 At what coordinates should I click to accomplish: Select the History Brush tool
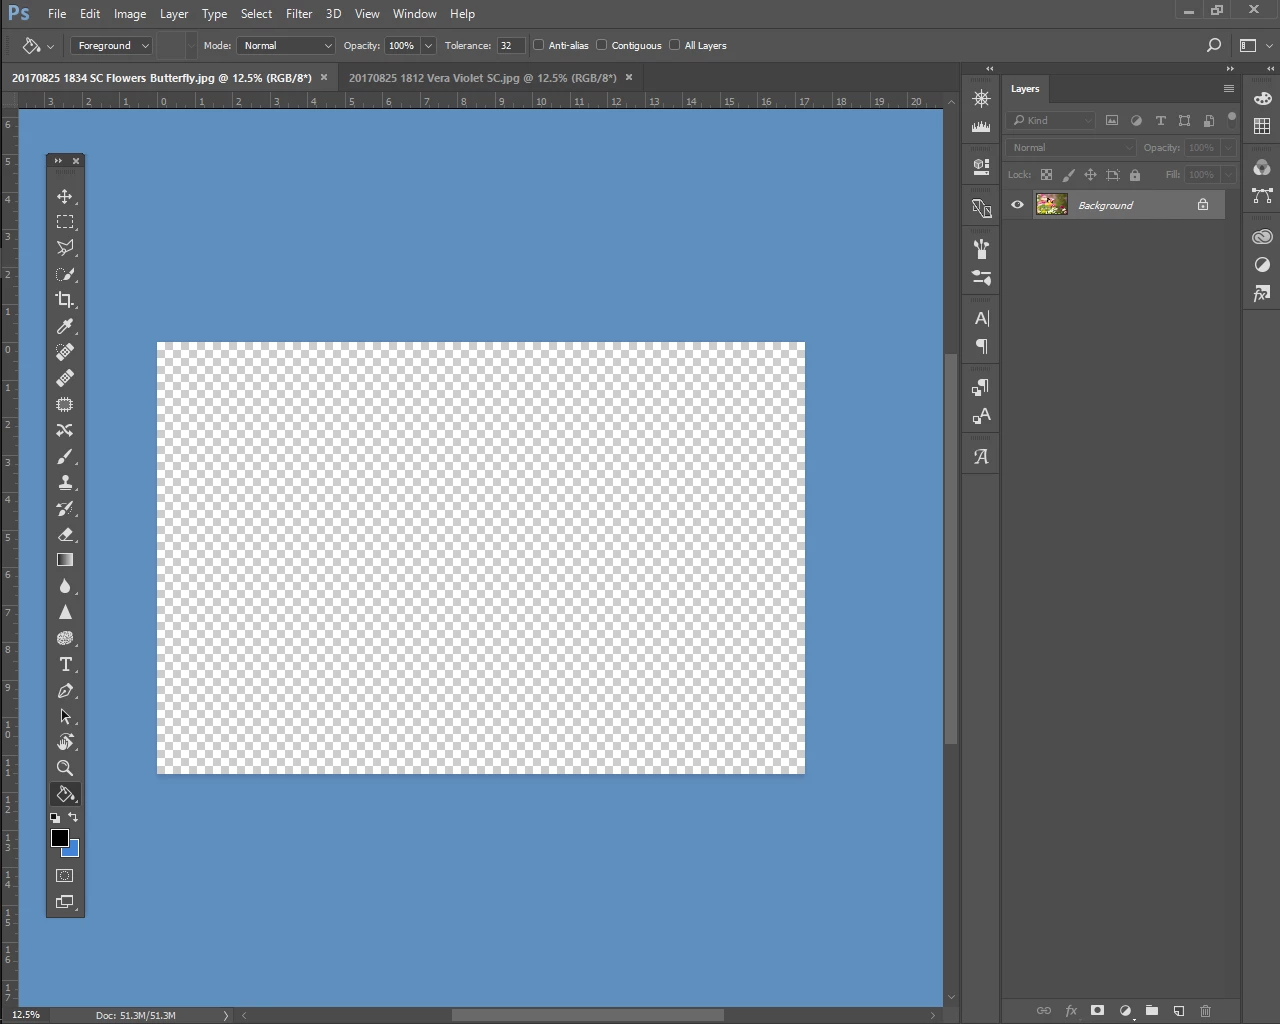pos(65,508)
